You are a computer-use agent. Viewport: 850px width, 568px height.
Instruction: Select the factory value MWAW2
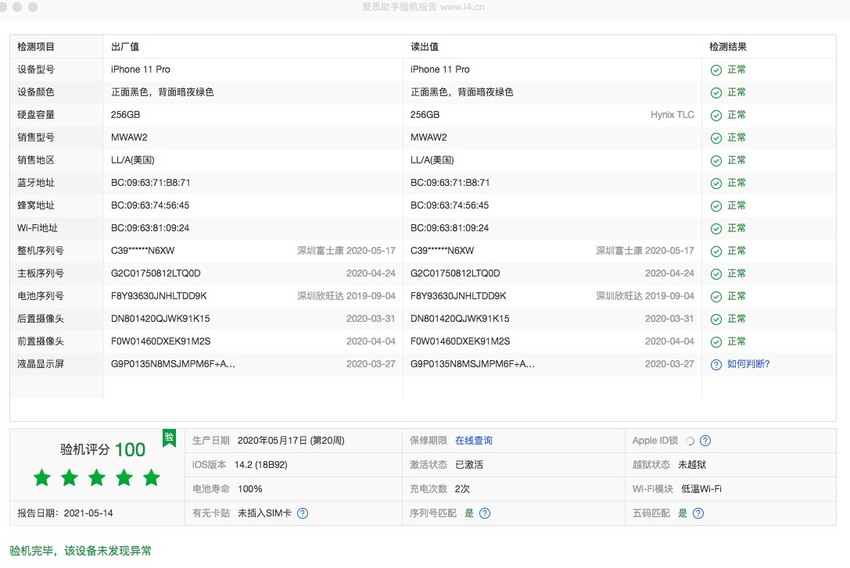129,138
